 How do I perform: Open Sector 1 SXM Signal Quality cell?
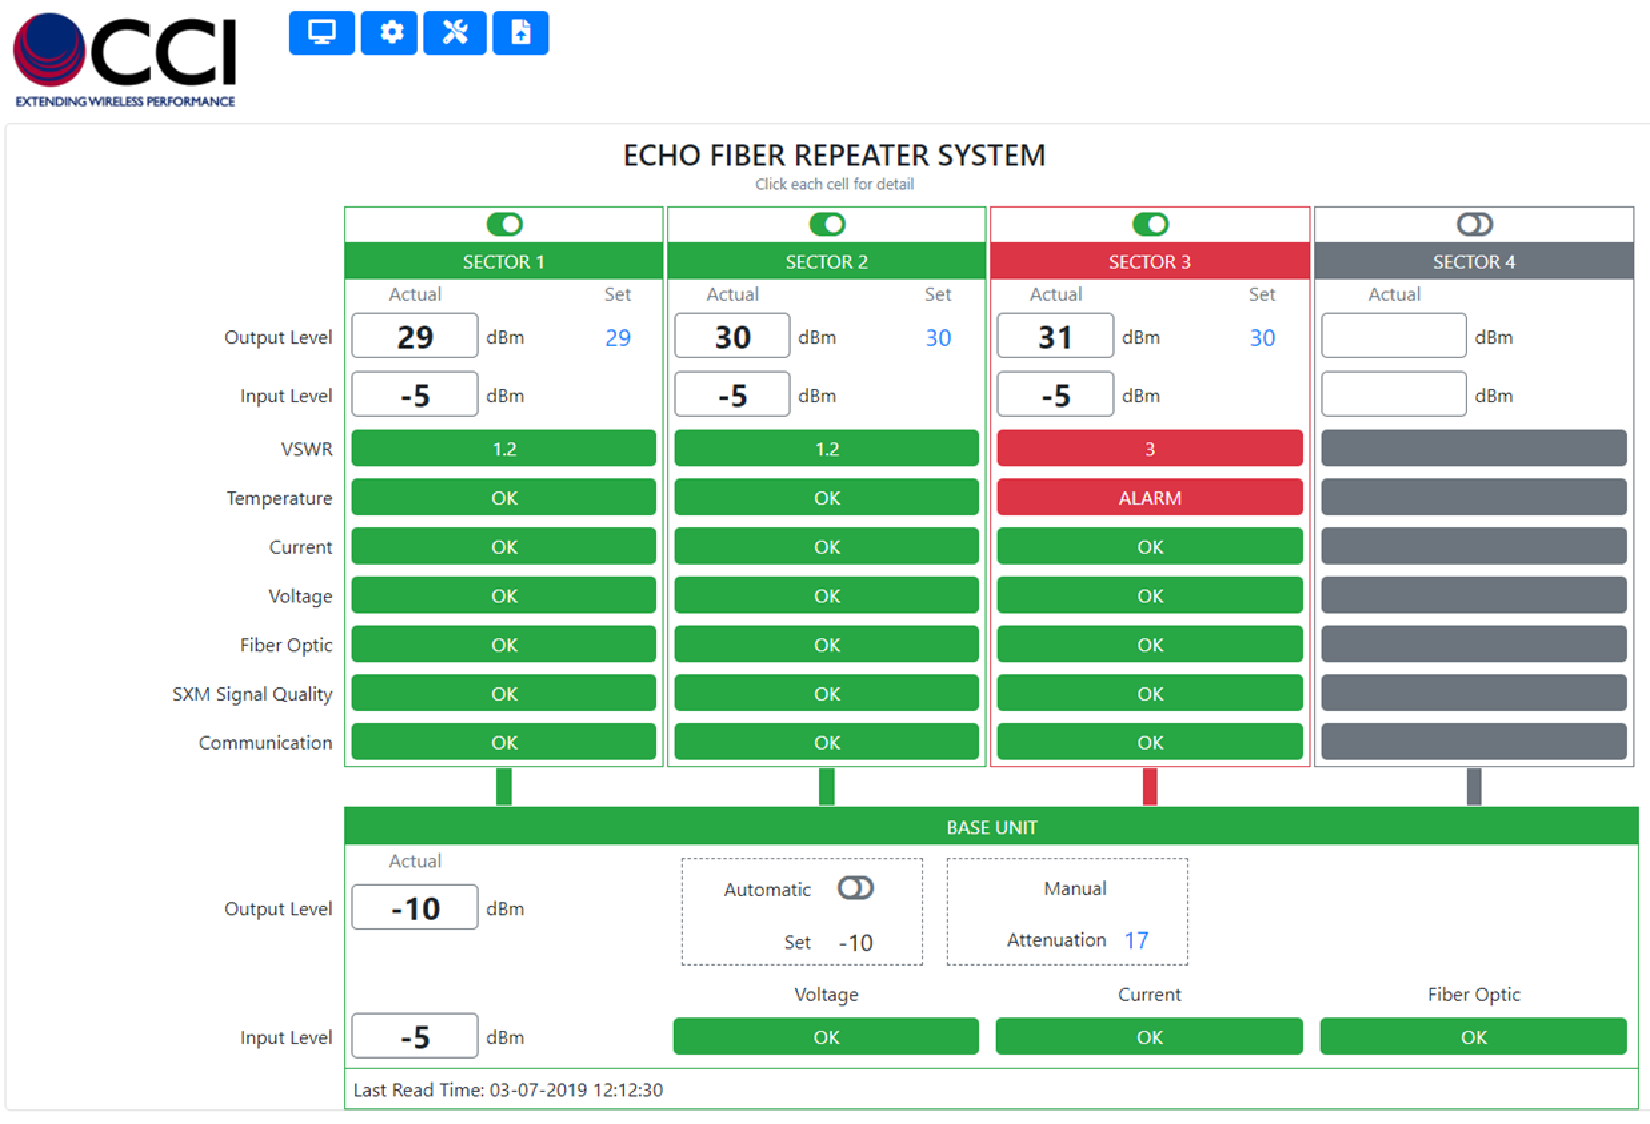click(504, 693)
